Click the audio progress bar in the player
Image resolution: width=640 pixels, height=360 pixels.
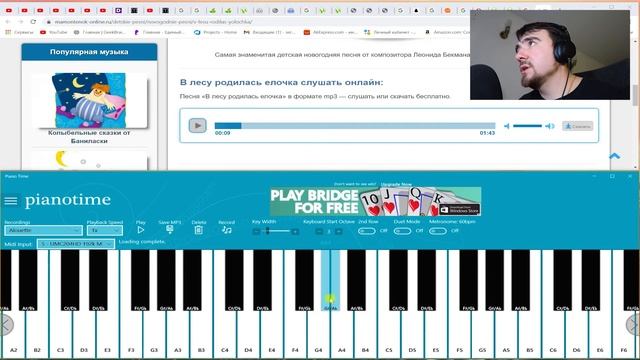click(355, 126)
